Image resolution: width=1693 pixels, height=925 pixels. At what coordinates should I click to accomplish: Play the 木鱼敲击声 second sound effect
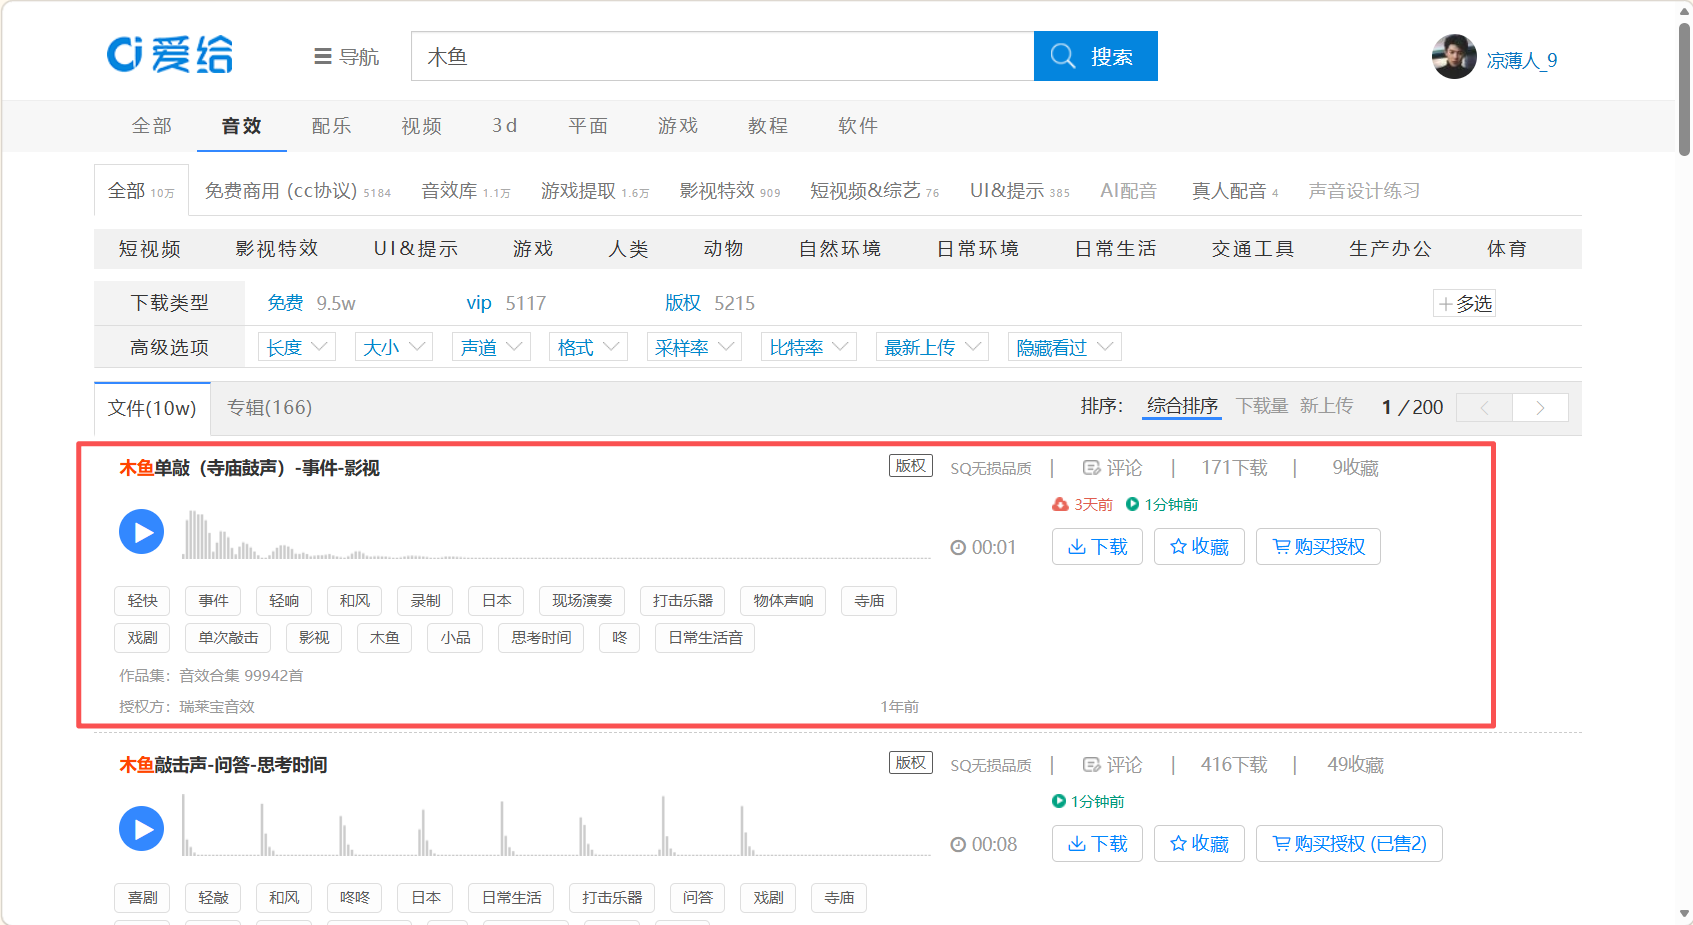(141, 829)
